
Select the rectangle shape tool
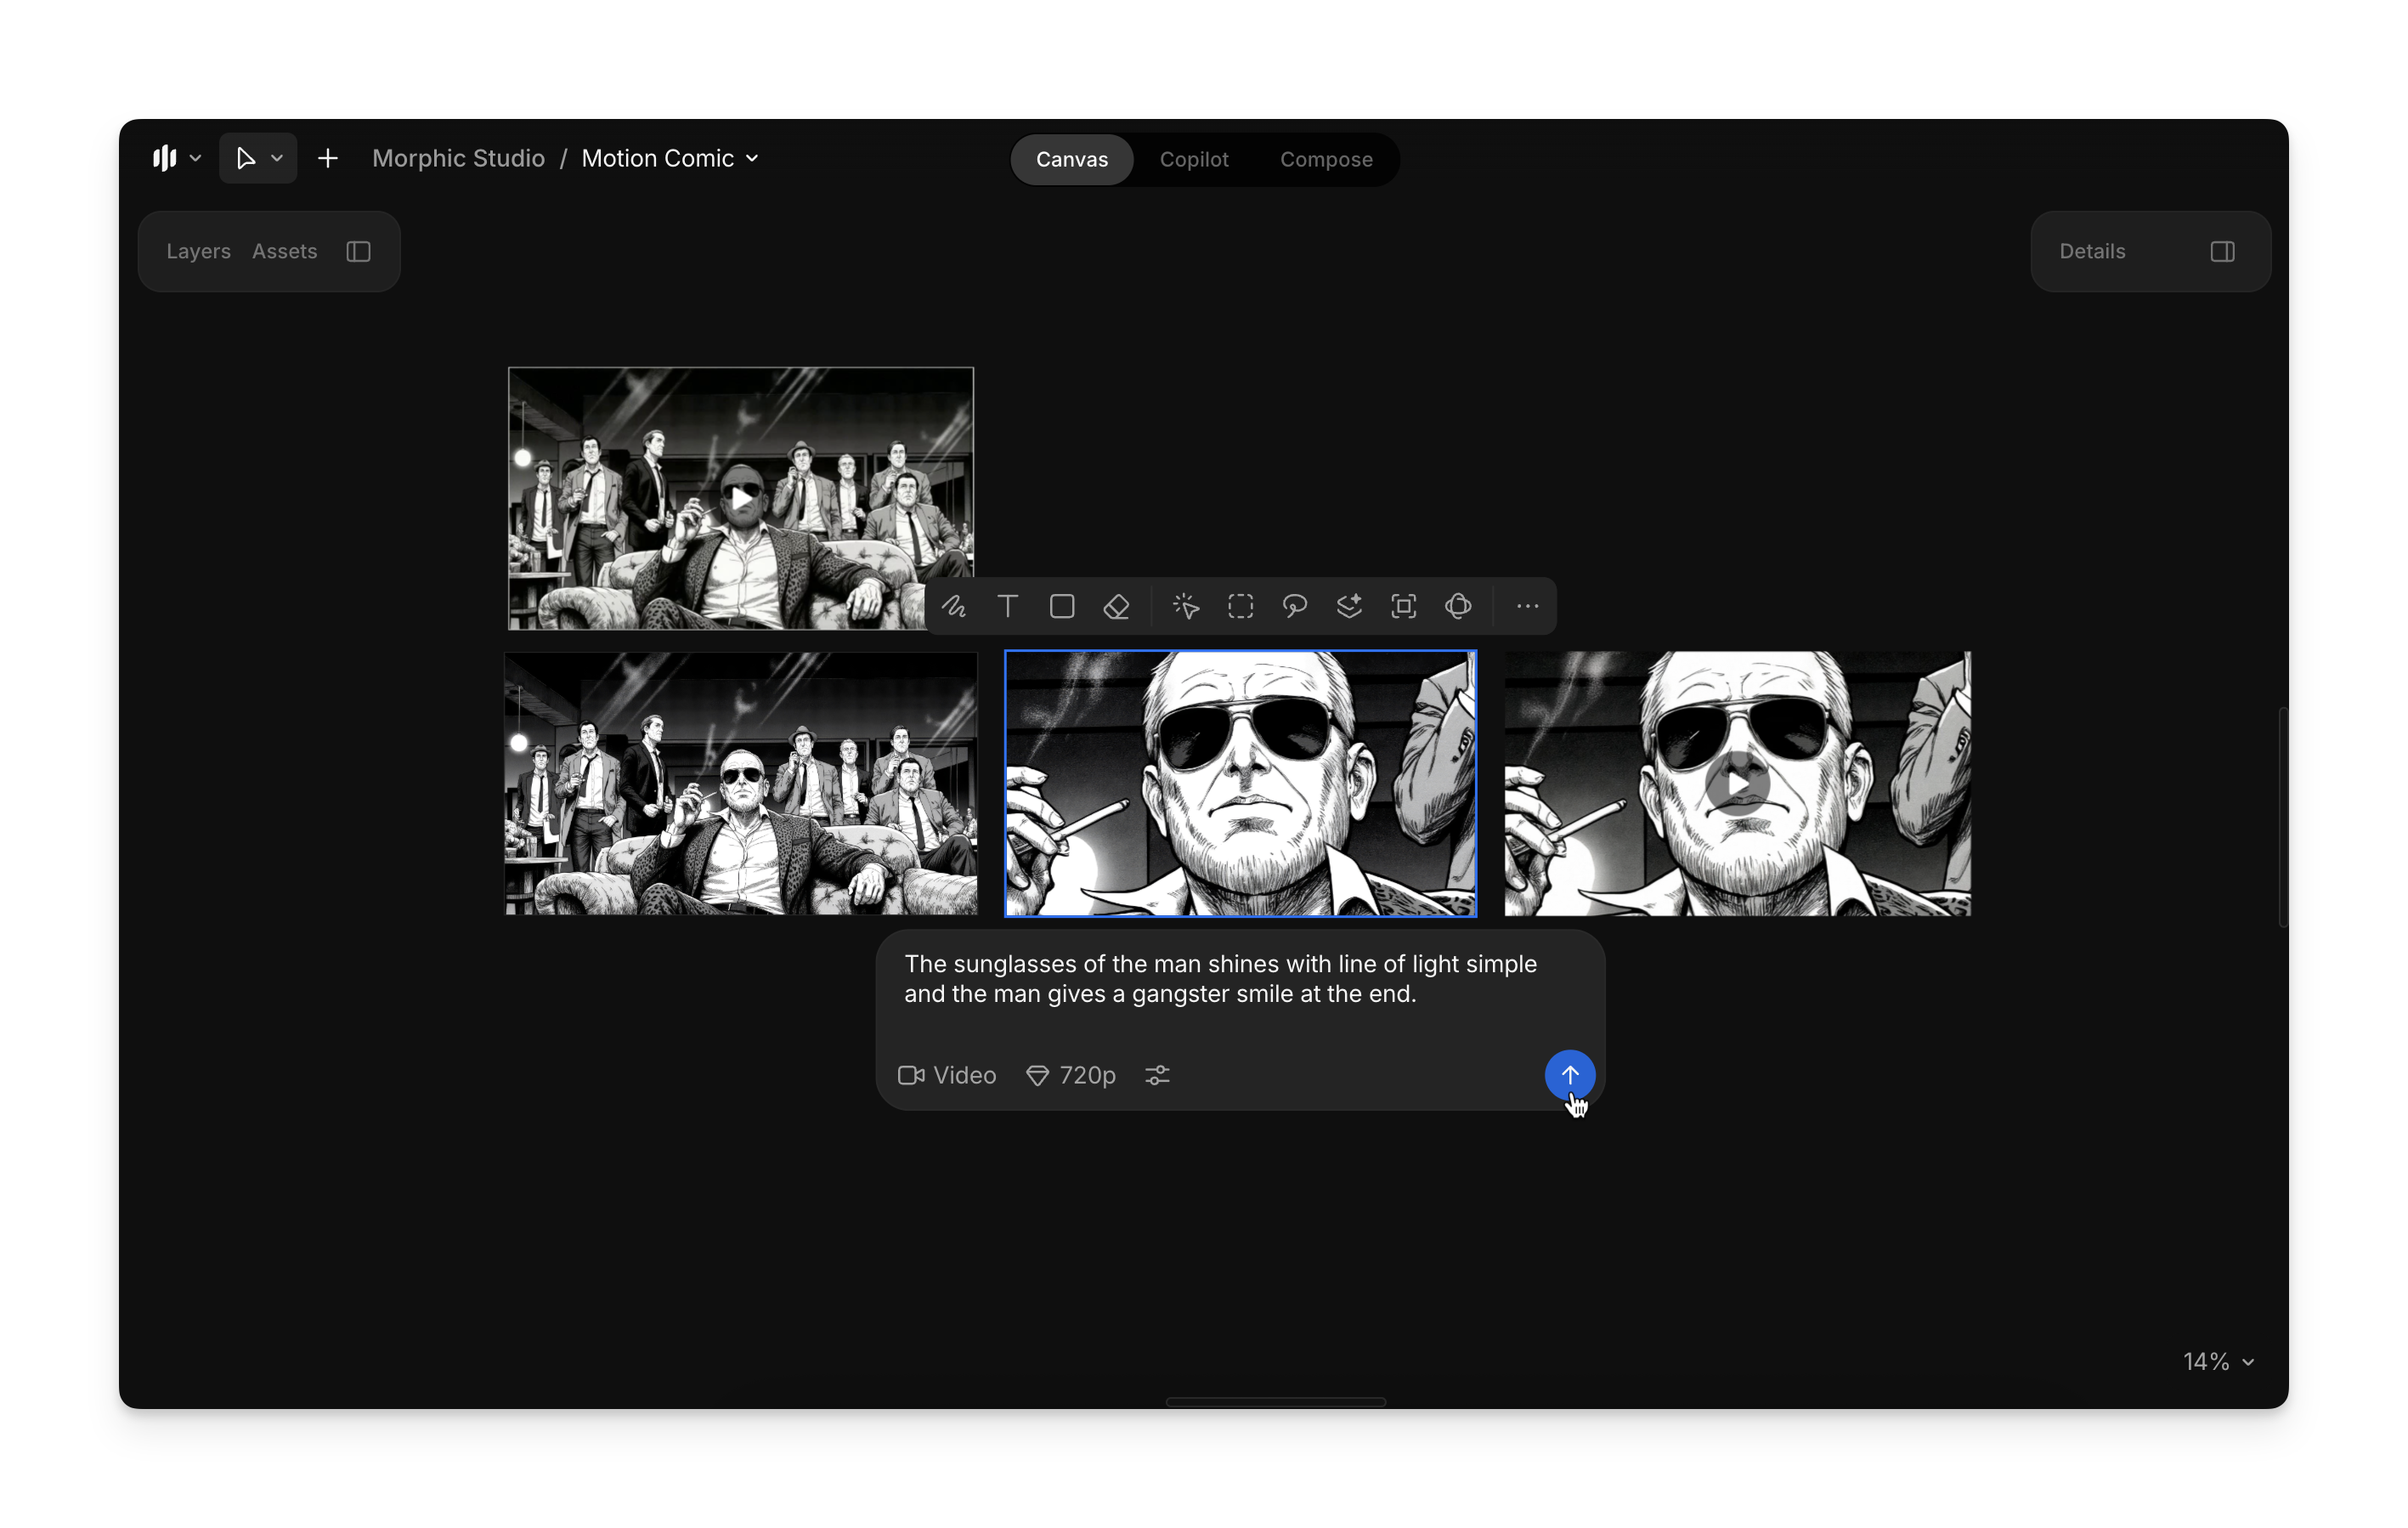click(x=1062, y=606)
